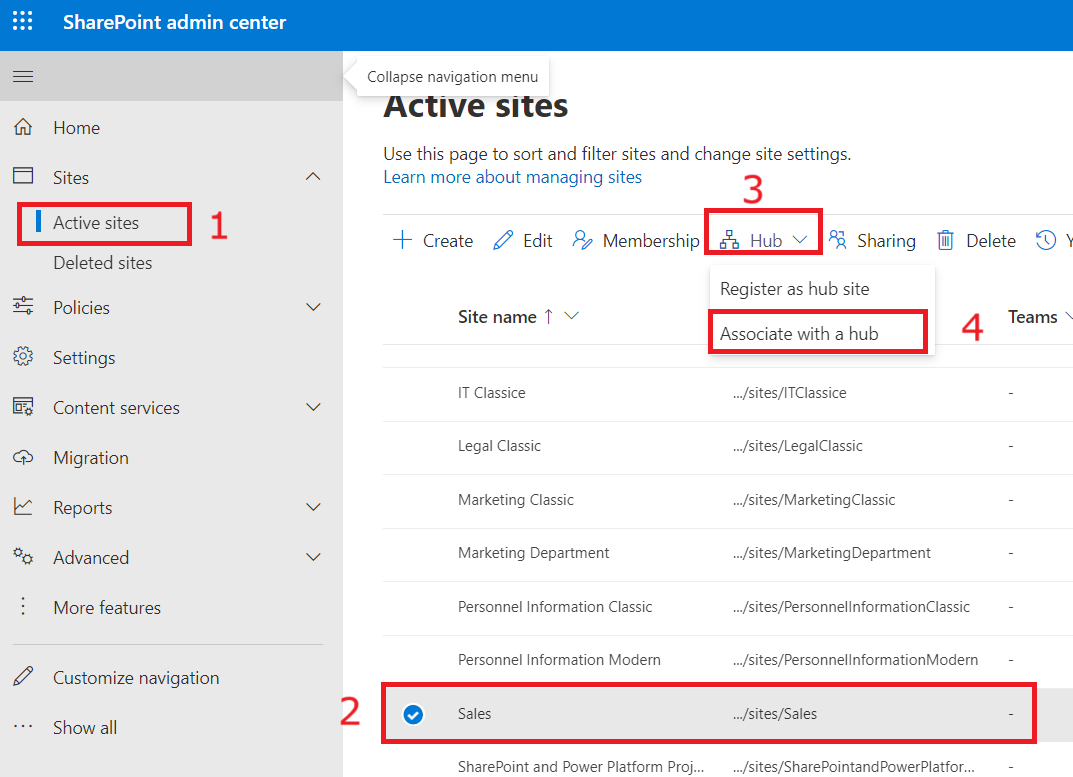Screen dimensions: 1073x777
Task: Open Learn more about managing sites link
Action: [512, 177]
